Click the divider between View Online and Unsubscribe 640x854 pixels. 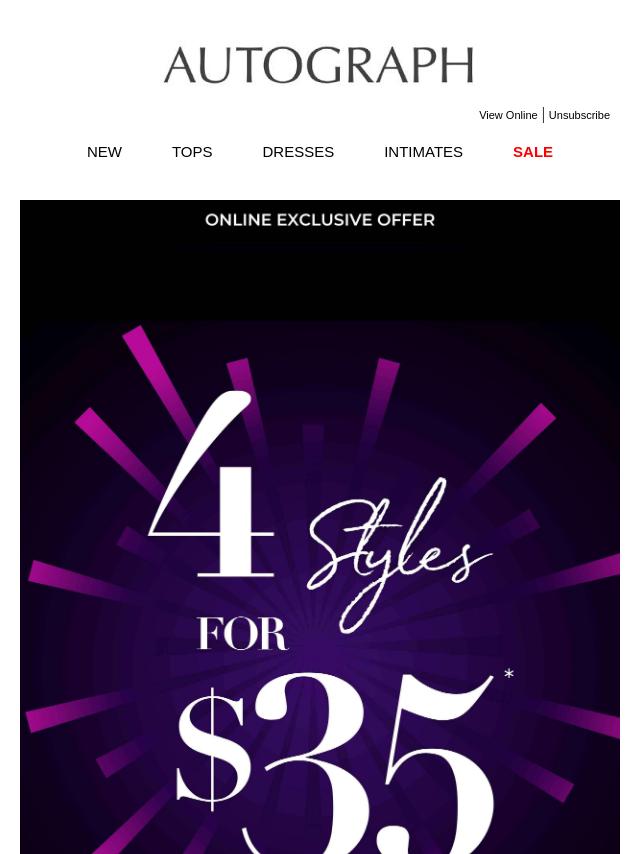(x=543, y=115)
